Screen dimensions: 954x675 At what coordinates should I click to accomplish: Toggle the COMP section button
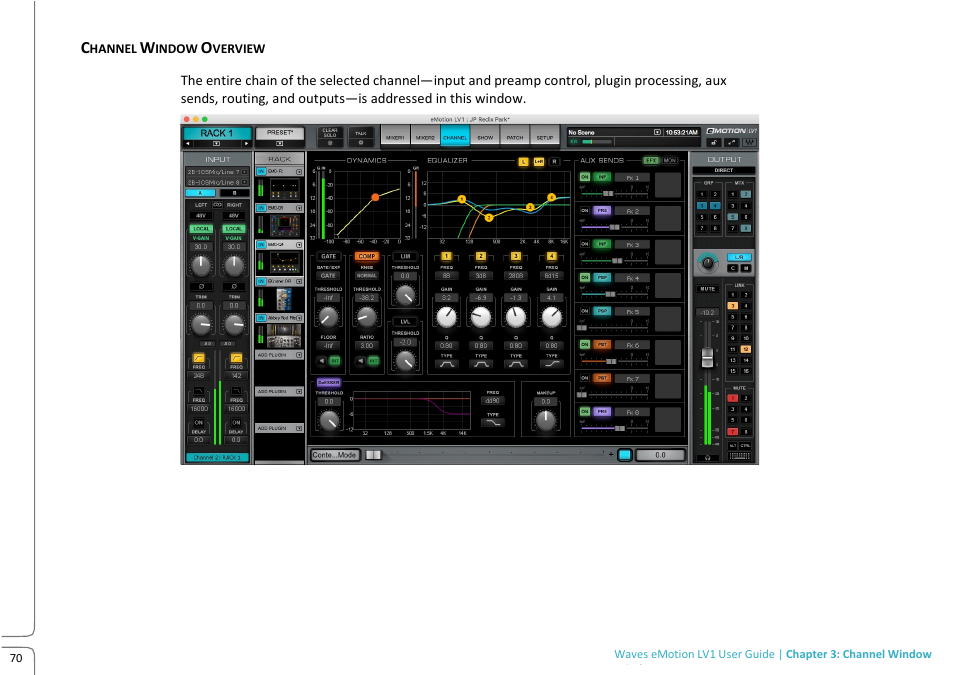tap(367, 256)
